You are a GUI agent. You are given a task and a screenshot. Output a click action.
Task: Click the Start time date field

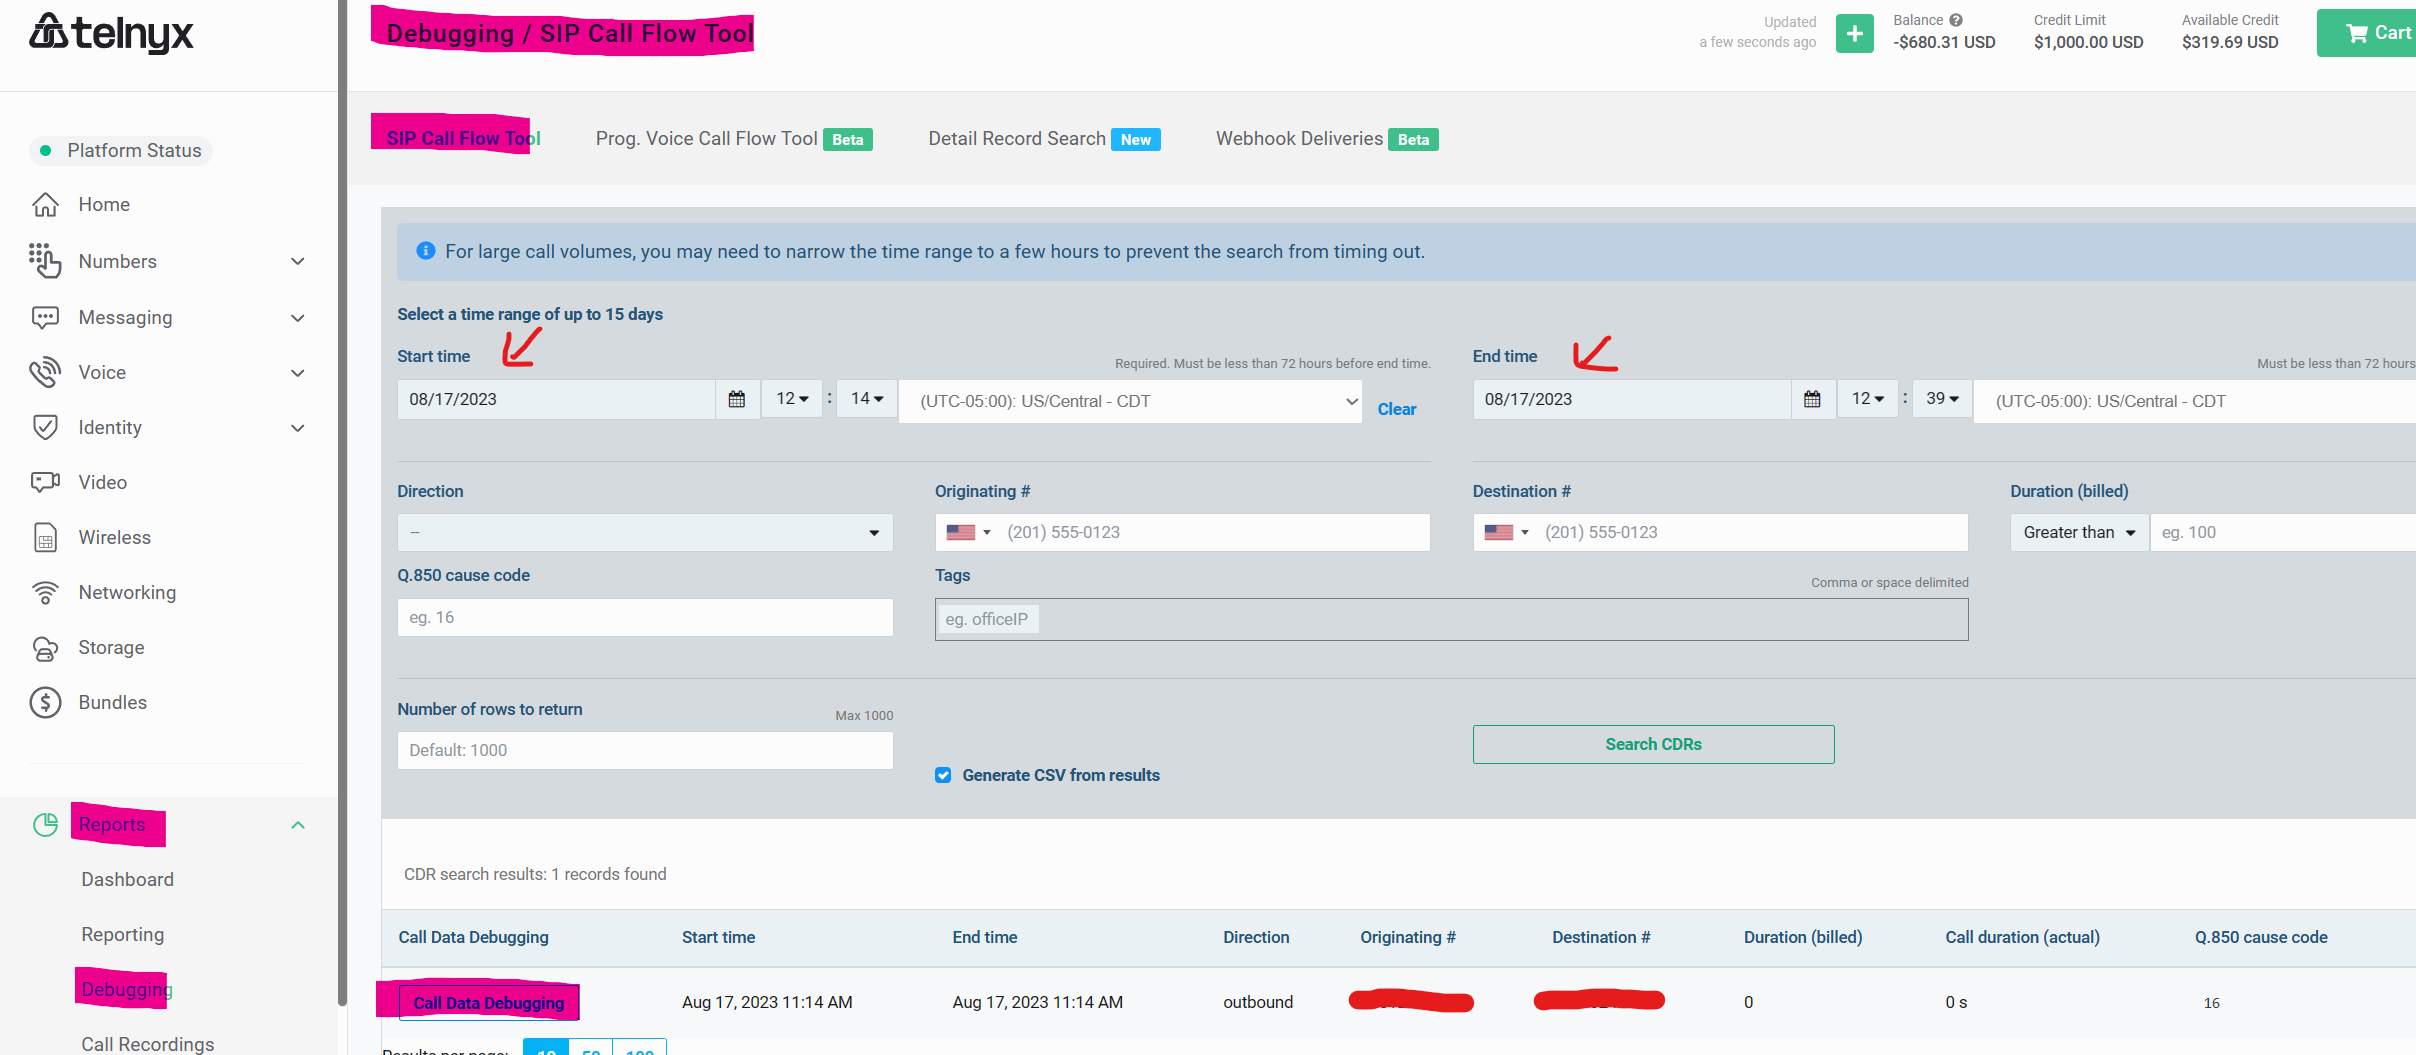(556, 400)
